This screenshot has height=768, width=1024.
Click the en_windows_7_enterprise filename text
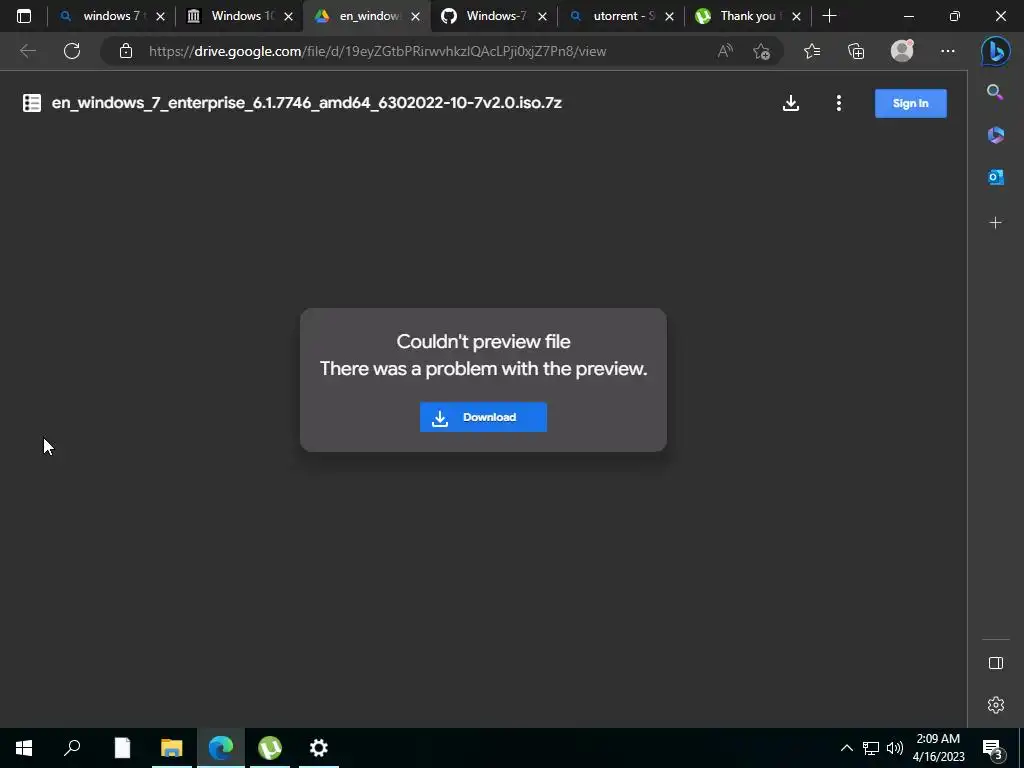[x=306, y=103]
